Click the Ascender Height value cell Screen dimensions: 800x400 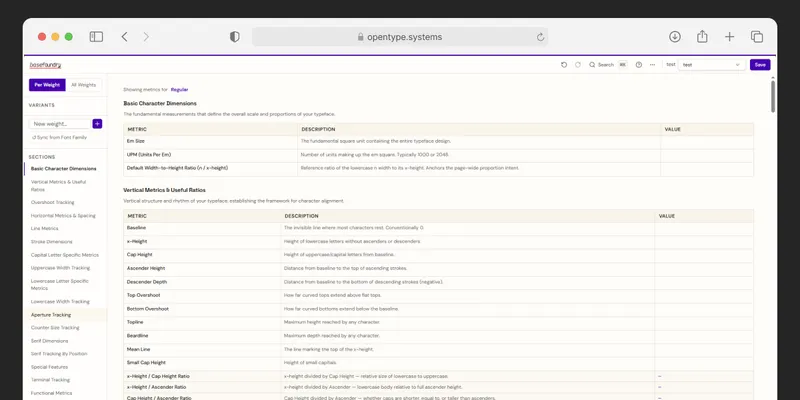pyautogui.click(x=704, y=269)
